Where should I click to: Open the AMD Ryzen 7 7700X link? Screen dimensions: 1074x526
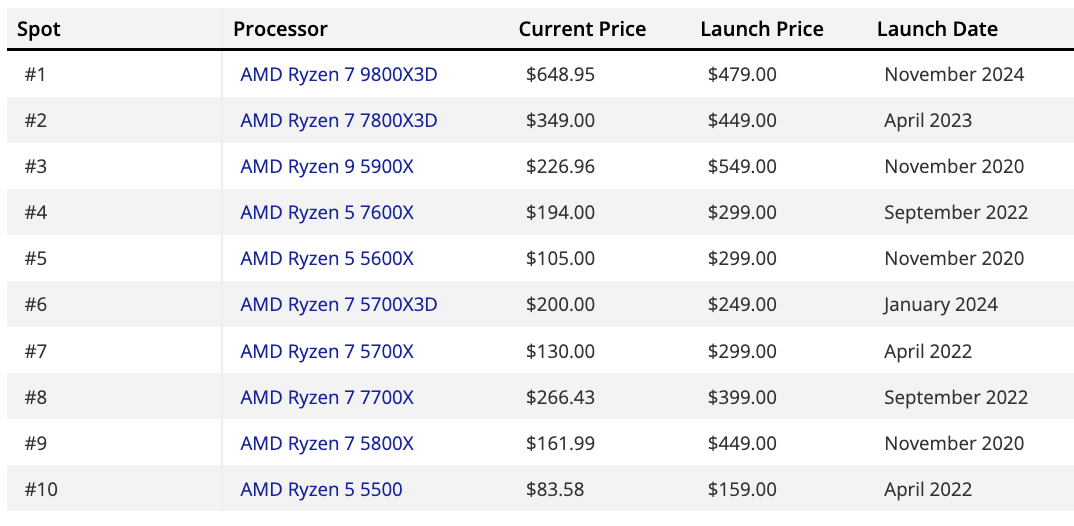pos(327,398)
